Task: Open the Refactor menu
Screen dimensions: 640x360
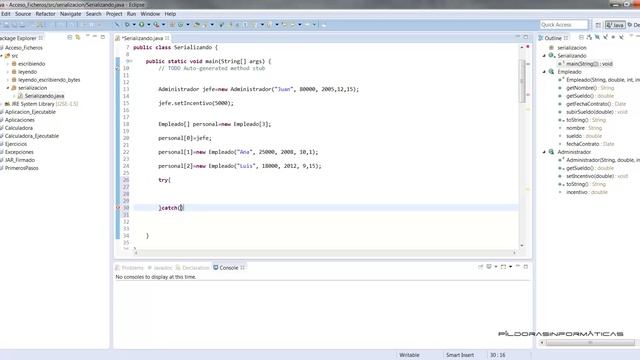Action: pos(45,13)
